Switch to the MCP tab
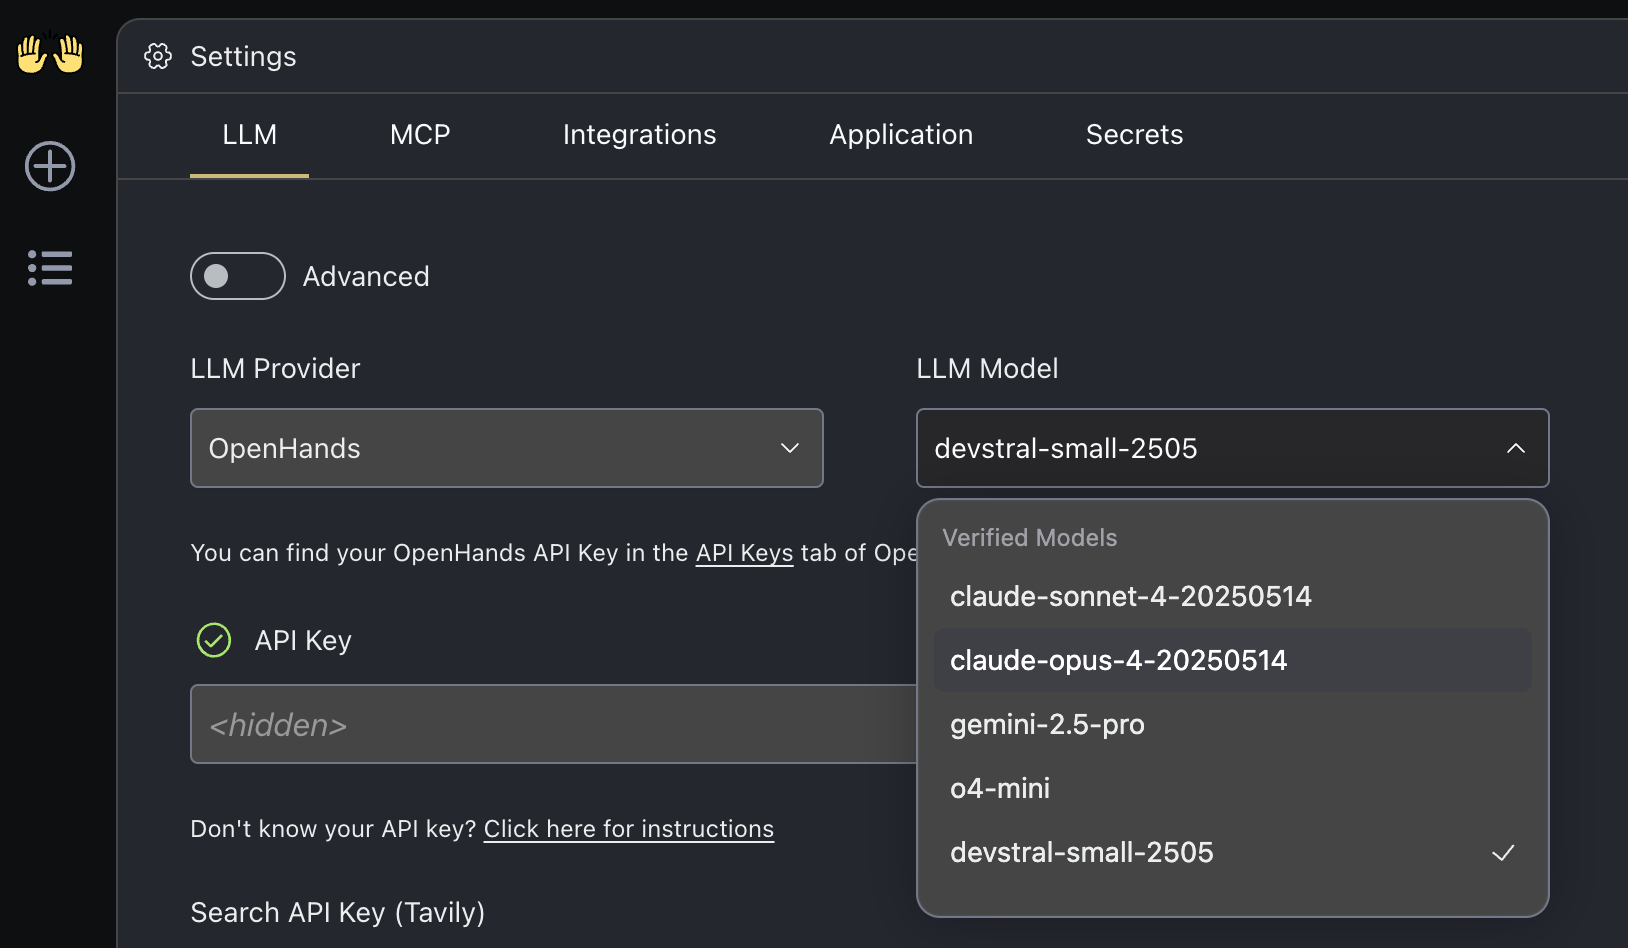 (x=420, y=135)
